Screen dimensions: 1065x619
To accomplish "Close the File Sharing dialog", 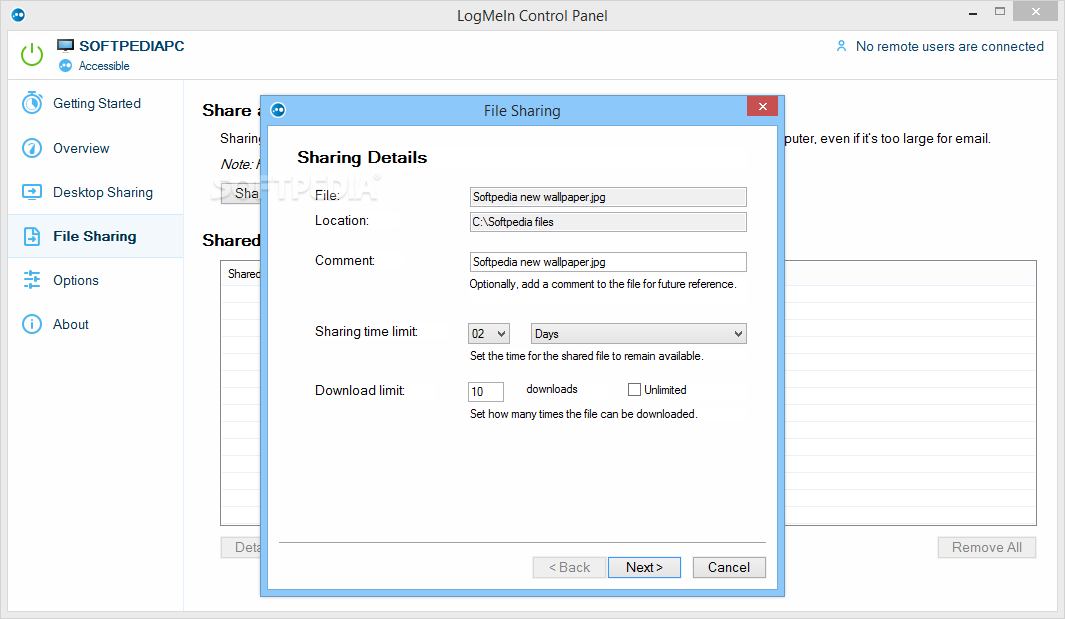I will 763,107.
